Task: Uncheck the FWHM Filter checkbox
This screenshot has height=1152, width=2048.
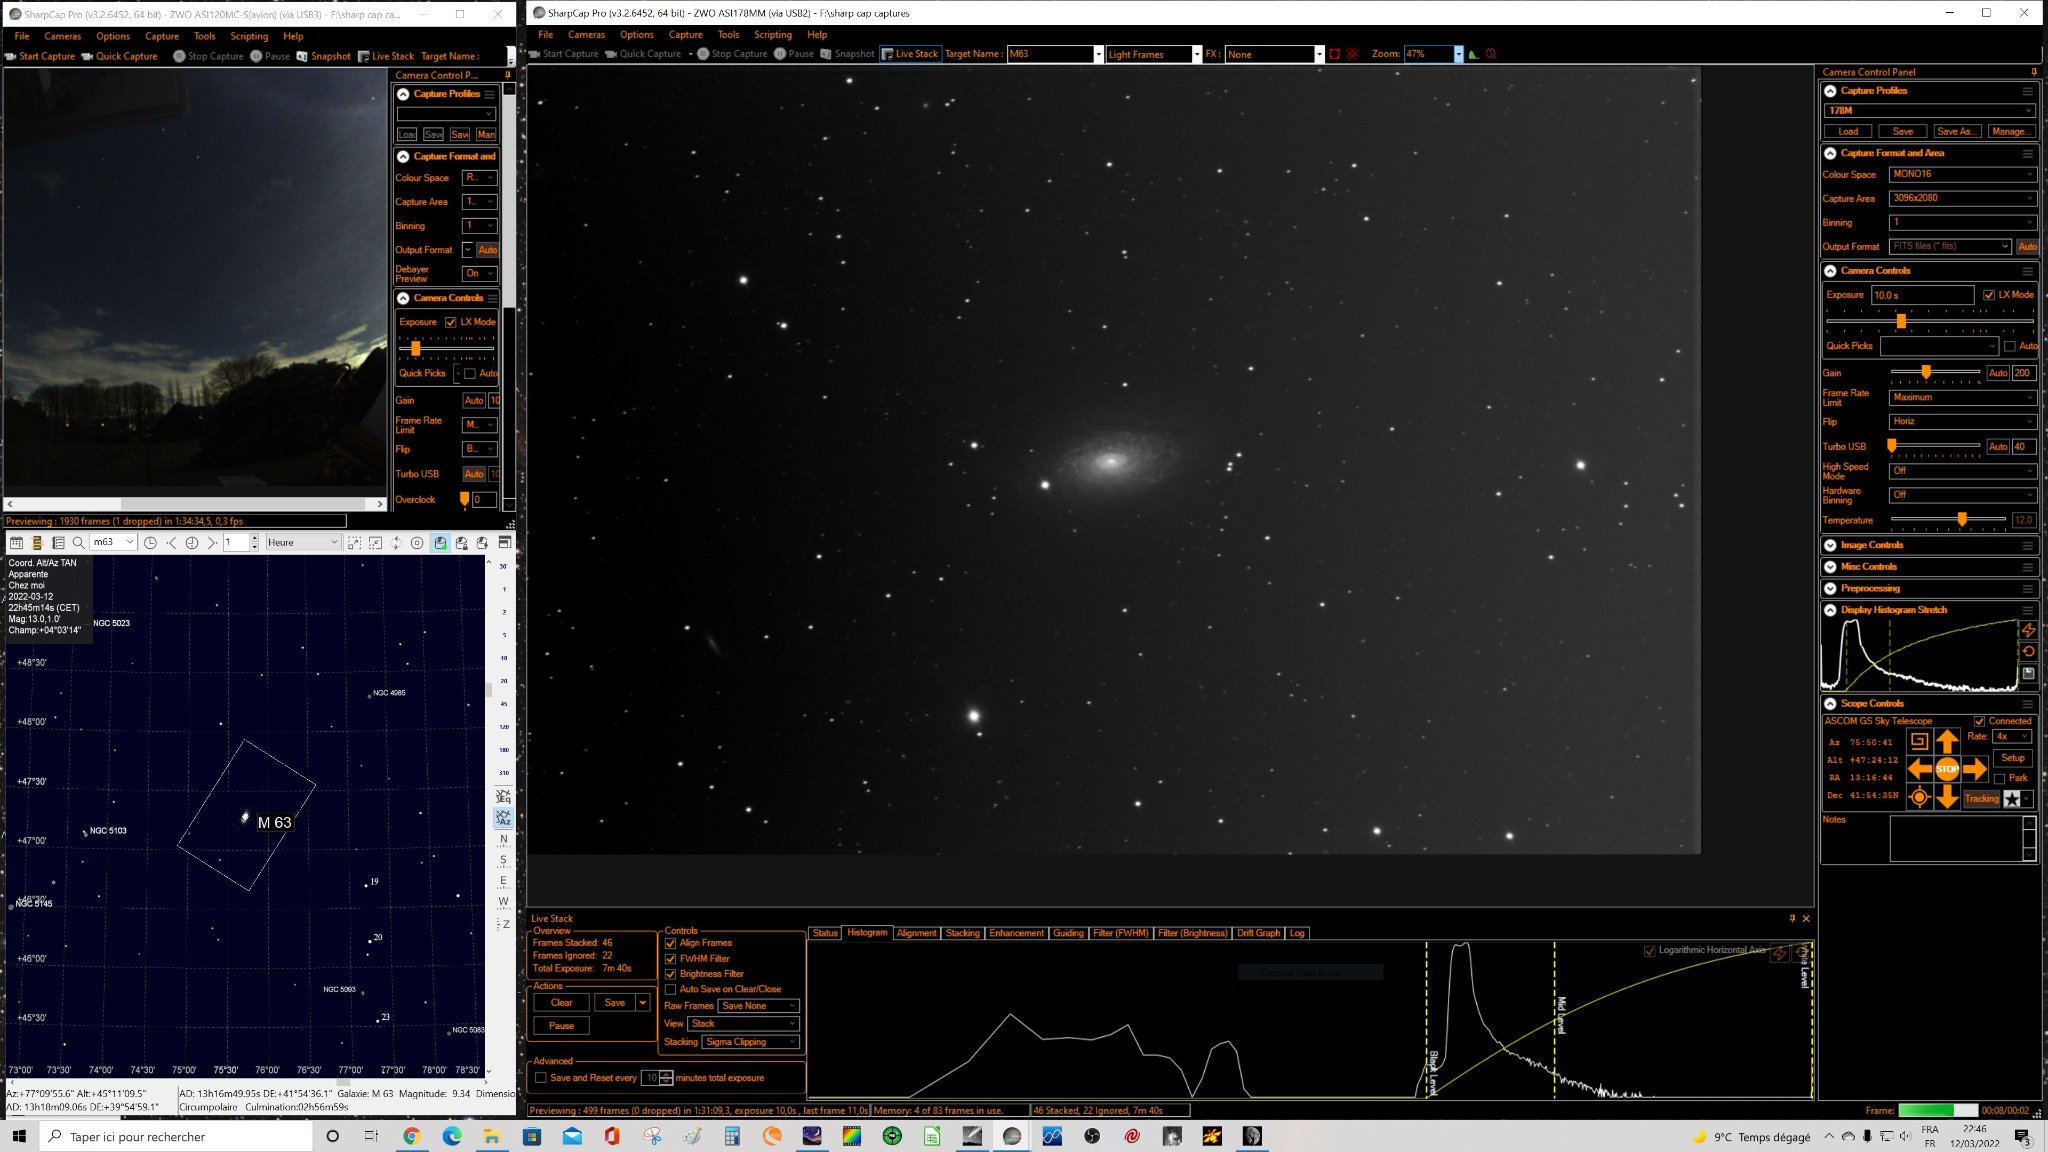Action: 670,958
